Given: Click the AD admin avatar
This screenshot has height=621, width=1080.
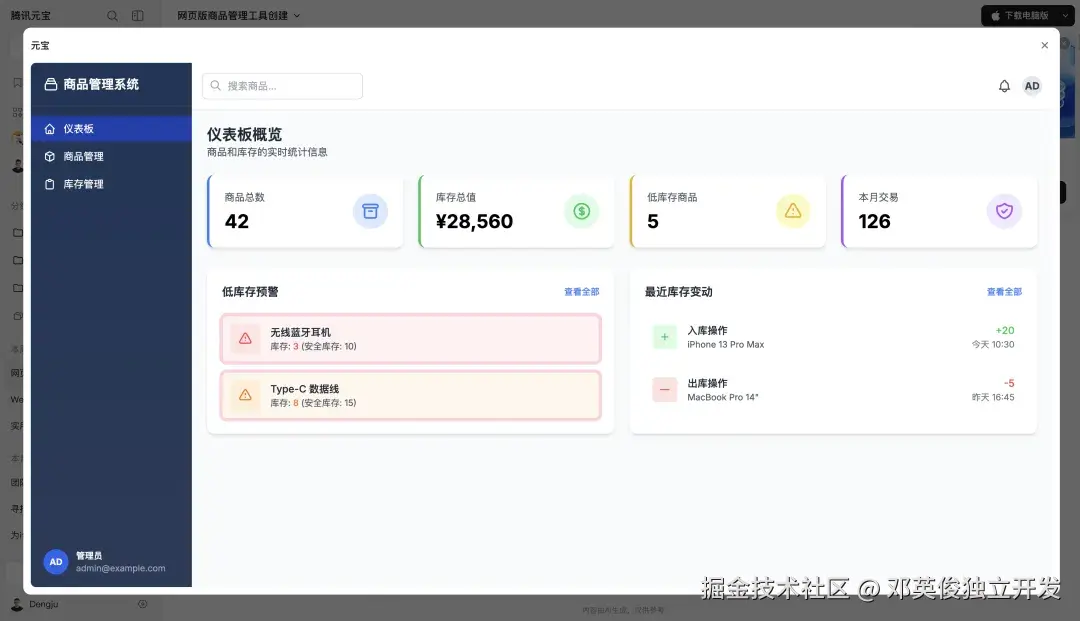Looking at the screenshot, I should [1032, 86].
